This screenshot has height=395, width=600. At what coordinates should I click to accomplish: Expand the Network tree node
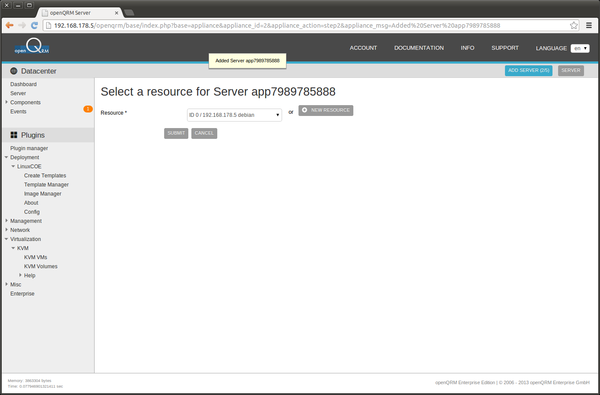[x=7, y=230]
